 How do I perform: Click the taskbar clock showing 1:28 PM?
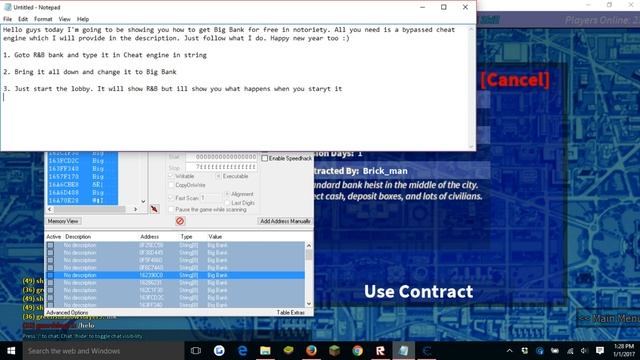tap(624, 350)
